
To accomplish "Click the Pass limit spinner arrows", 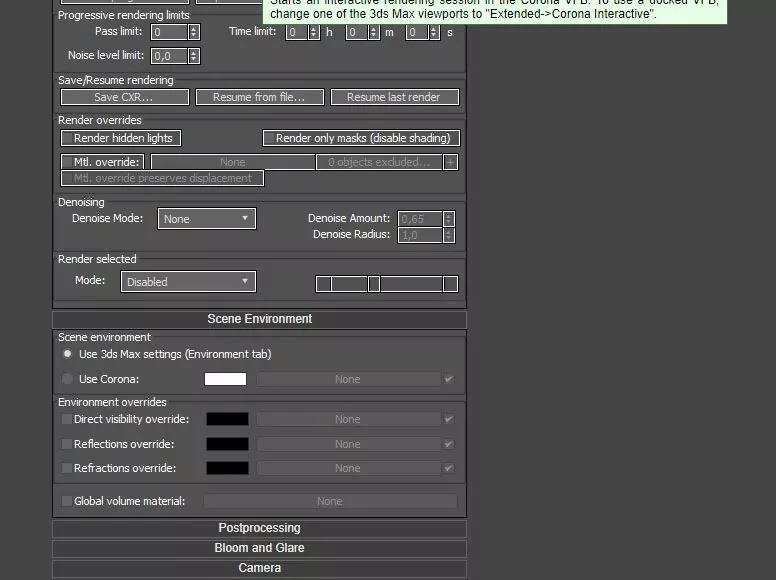I will click(194, 32).
